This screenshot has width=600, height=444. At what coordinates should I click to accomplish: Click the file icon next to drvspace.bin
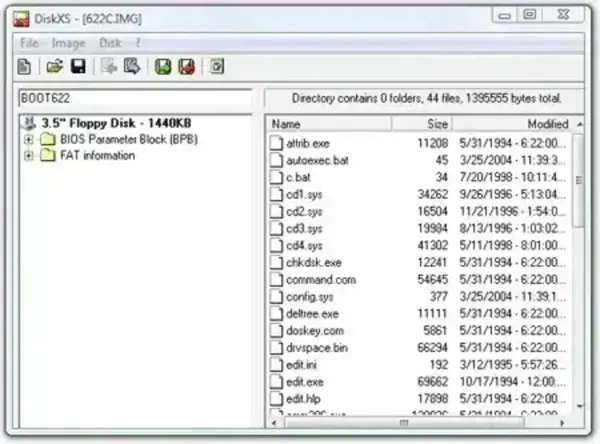(276, 348)
